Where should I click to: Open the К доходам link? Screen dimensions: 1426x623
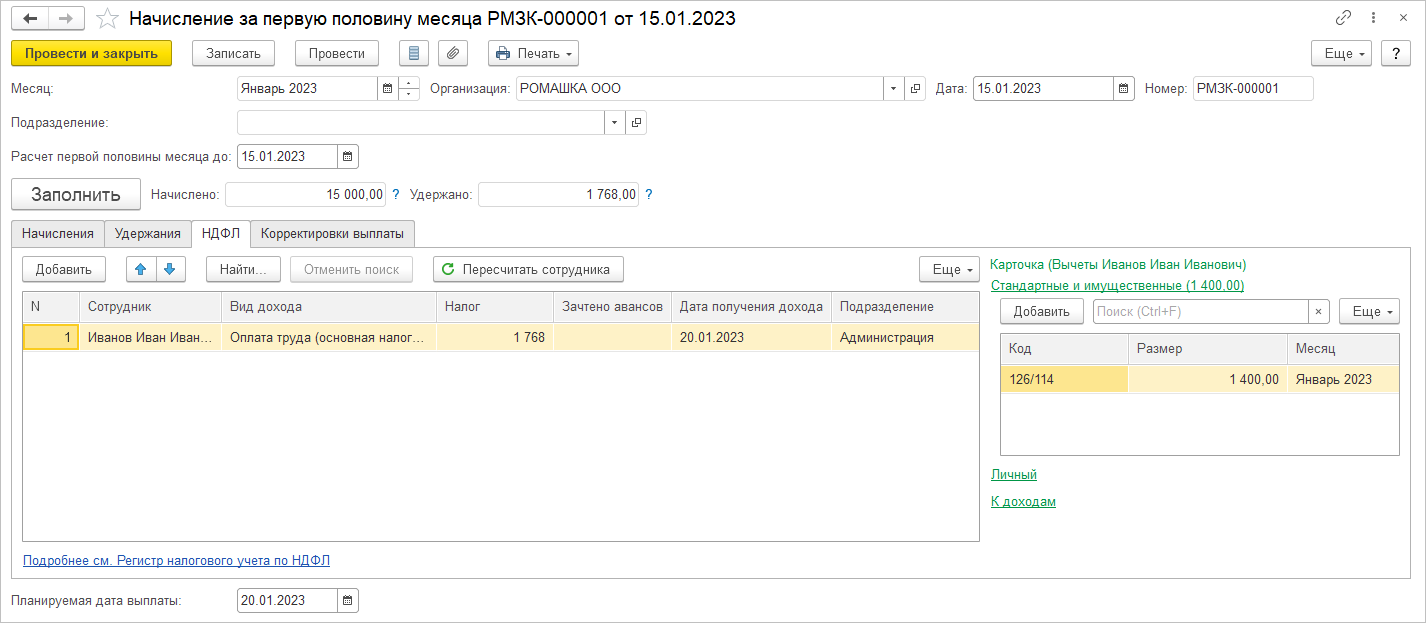tap(1023, 501)
